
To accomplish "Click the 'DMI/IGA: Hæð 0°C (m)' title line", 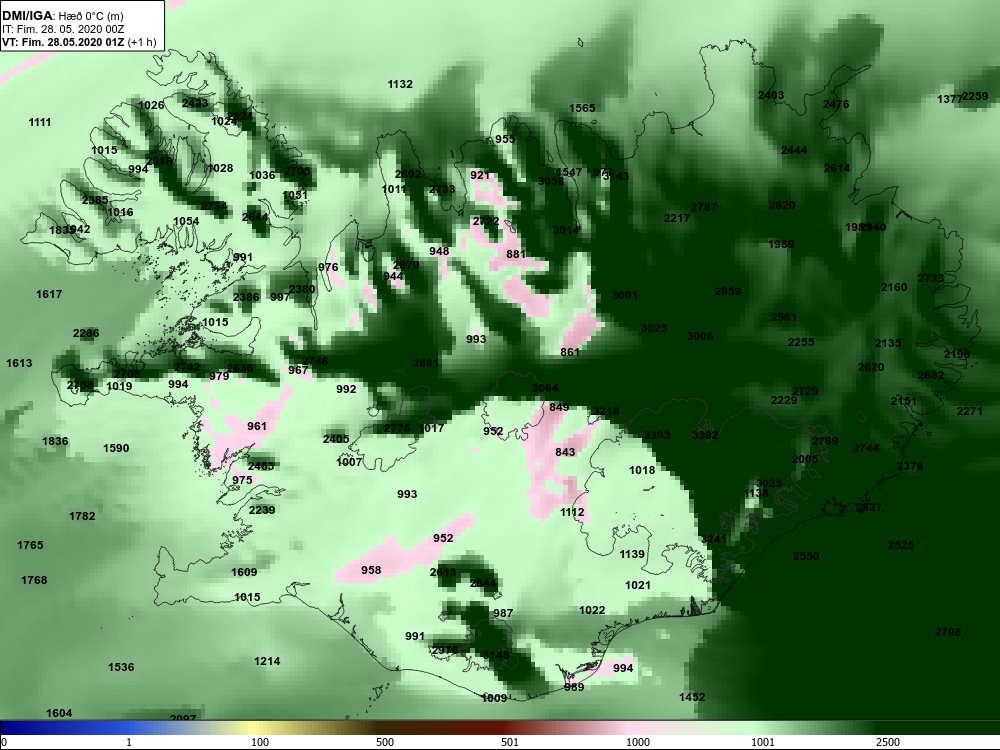I will click(62, 16).
